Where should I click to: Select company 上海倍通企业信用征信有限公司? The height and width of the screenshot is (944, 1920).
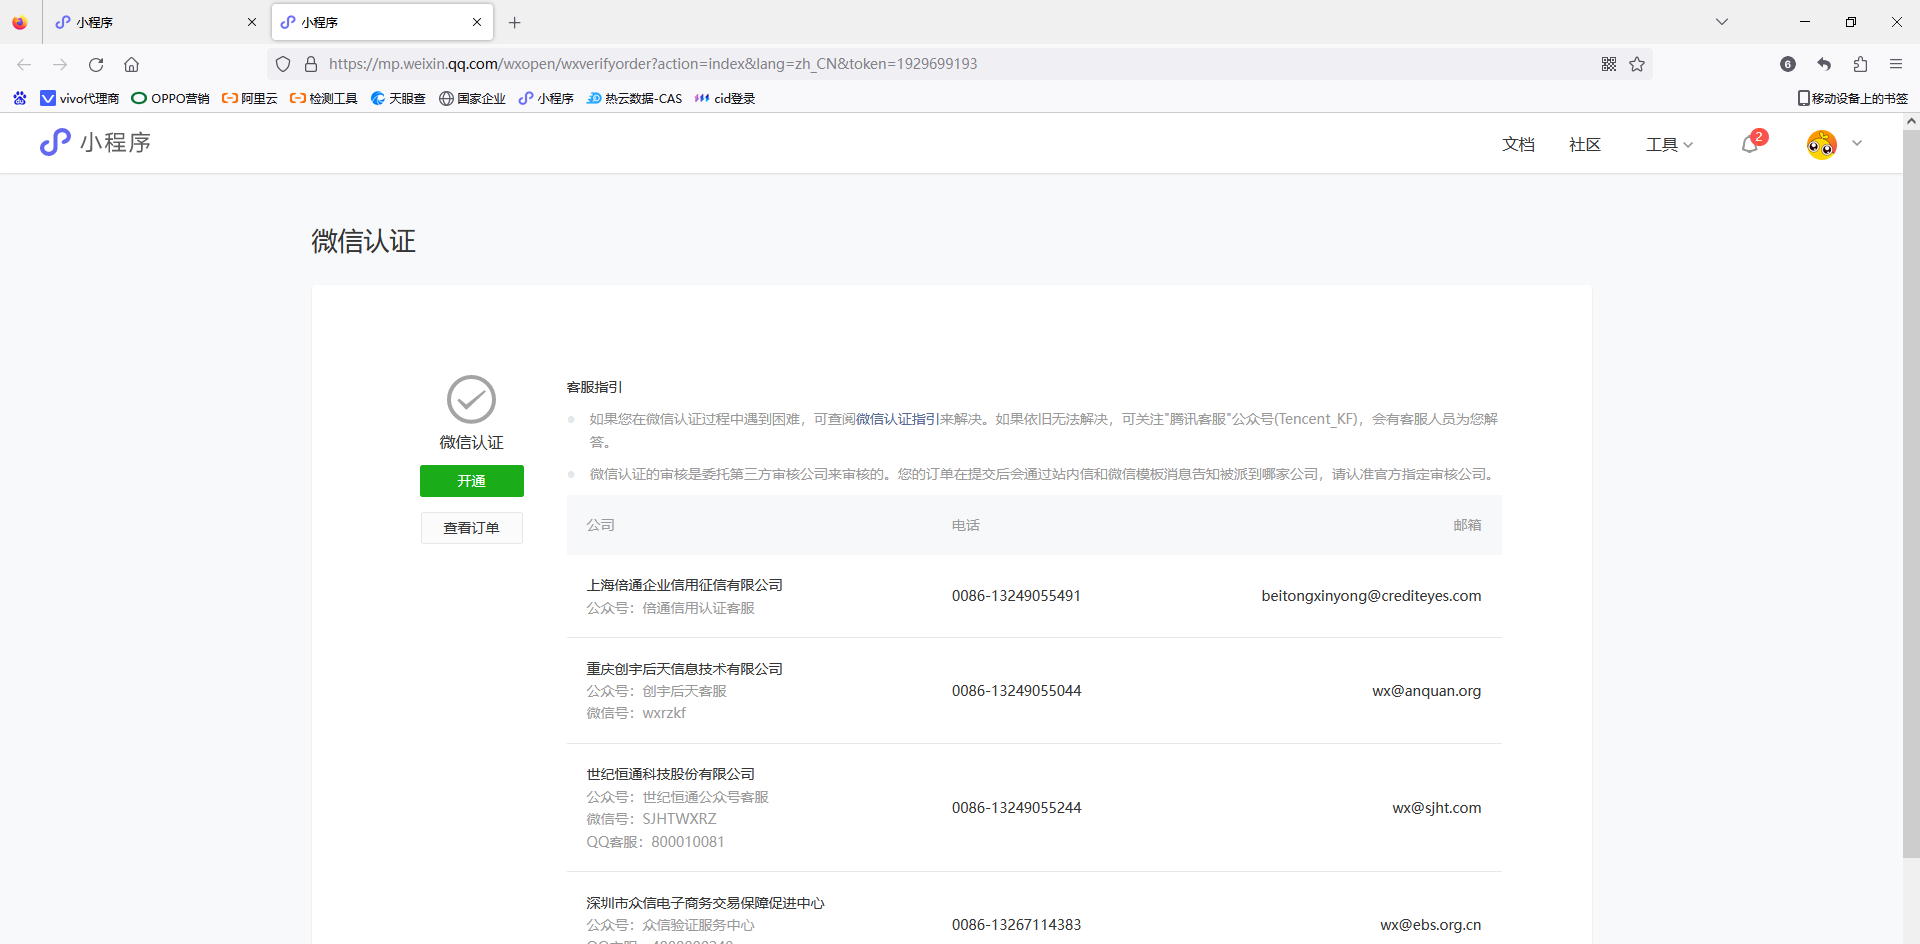coord(685,585)
